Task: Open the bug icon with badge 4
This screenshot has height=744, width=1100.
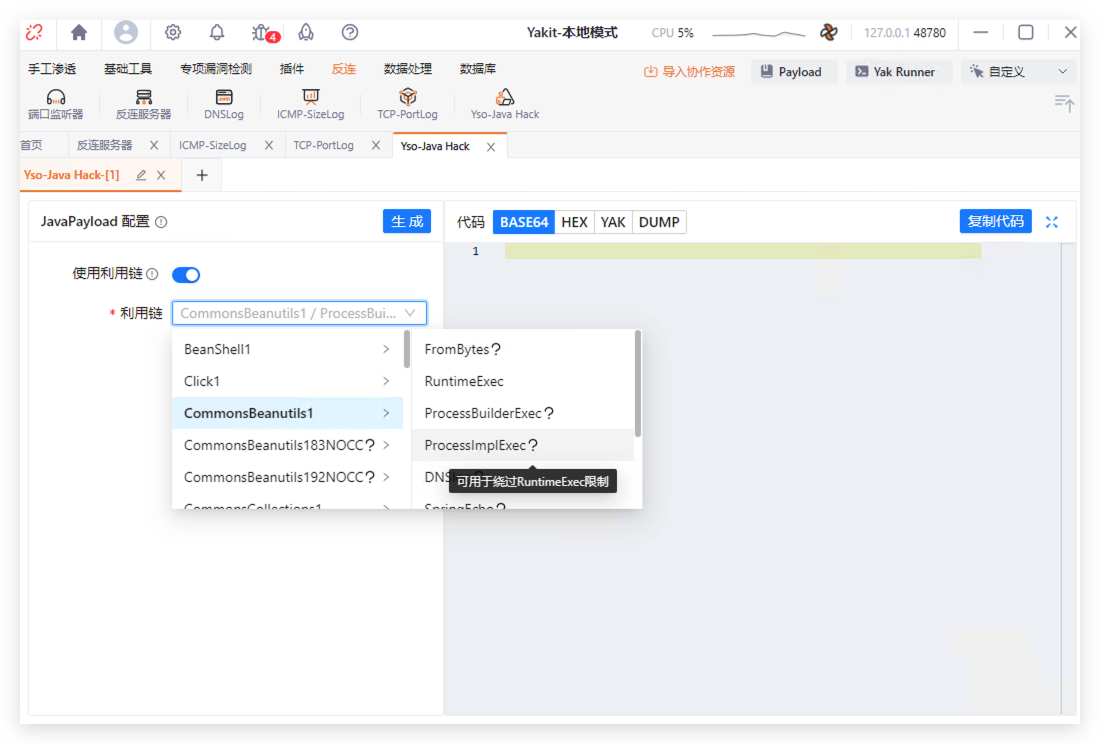Action: click(x=263, y=33)
